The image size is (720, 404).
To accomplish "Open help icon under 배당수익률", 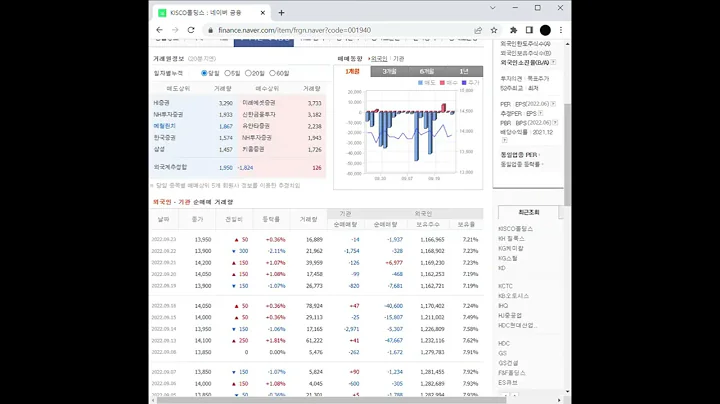I will tap(504, 140).
